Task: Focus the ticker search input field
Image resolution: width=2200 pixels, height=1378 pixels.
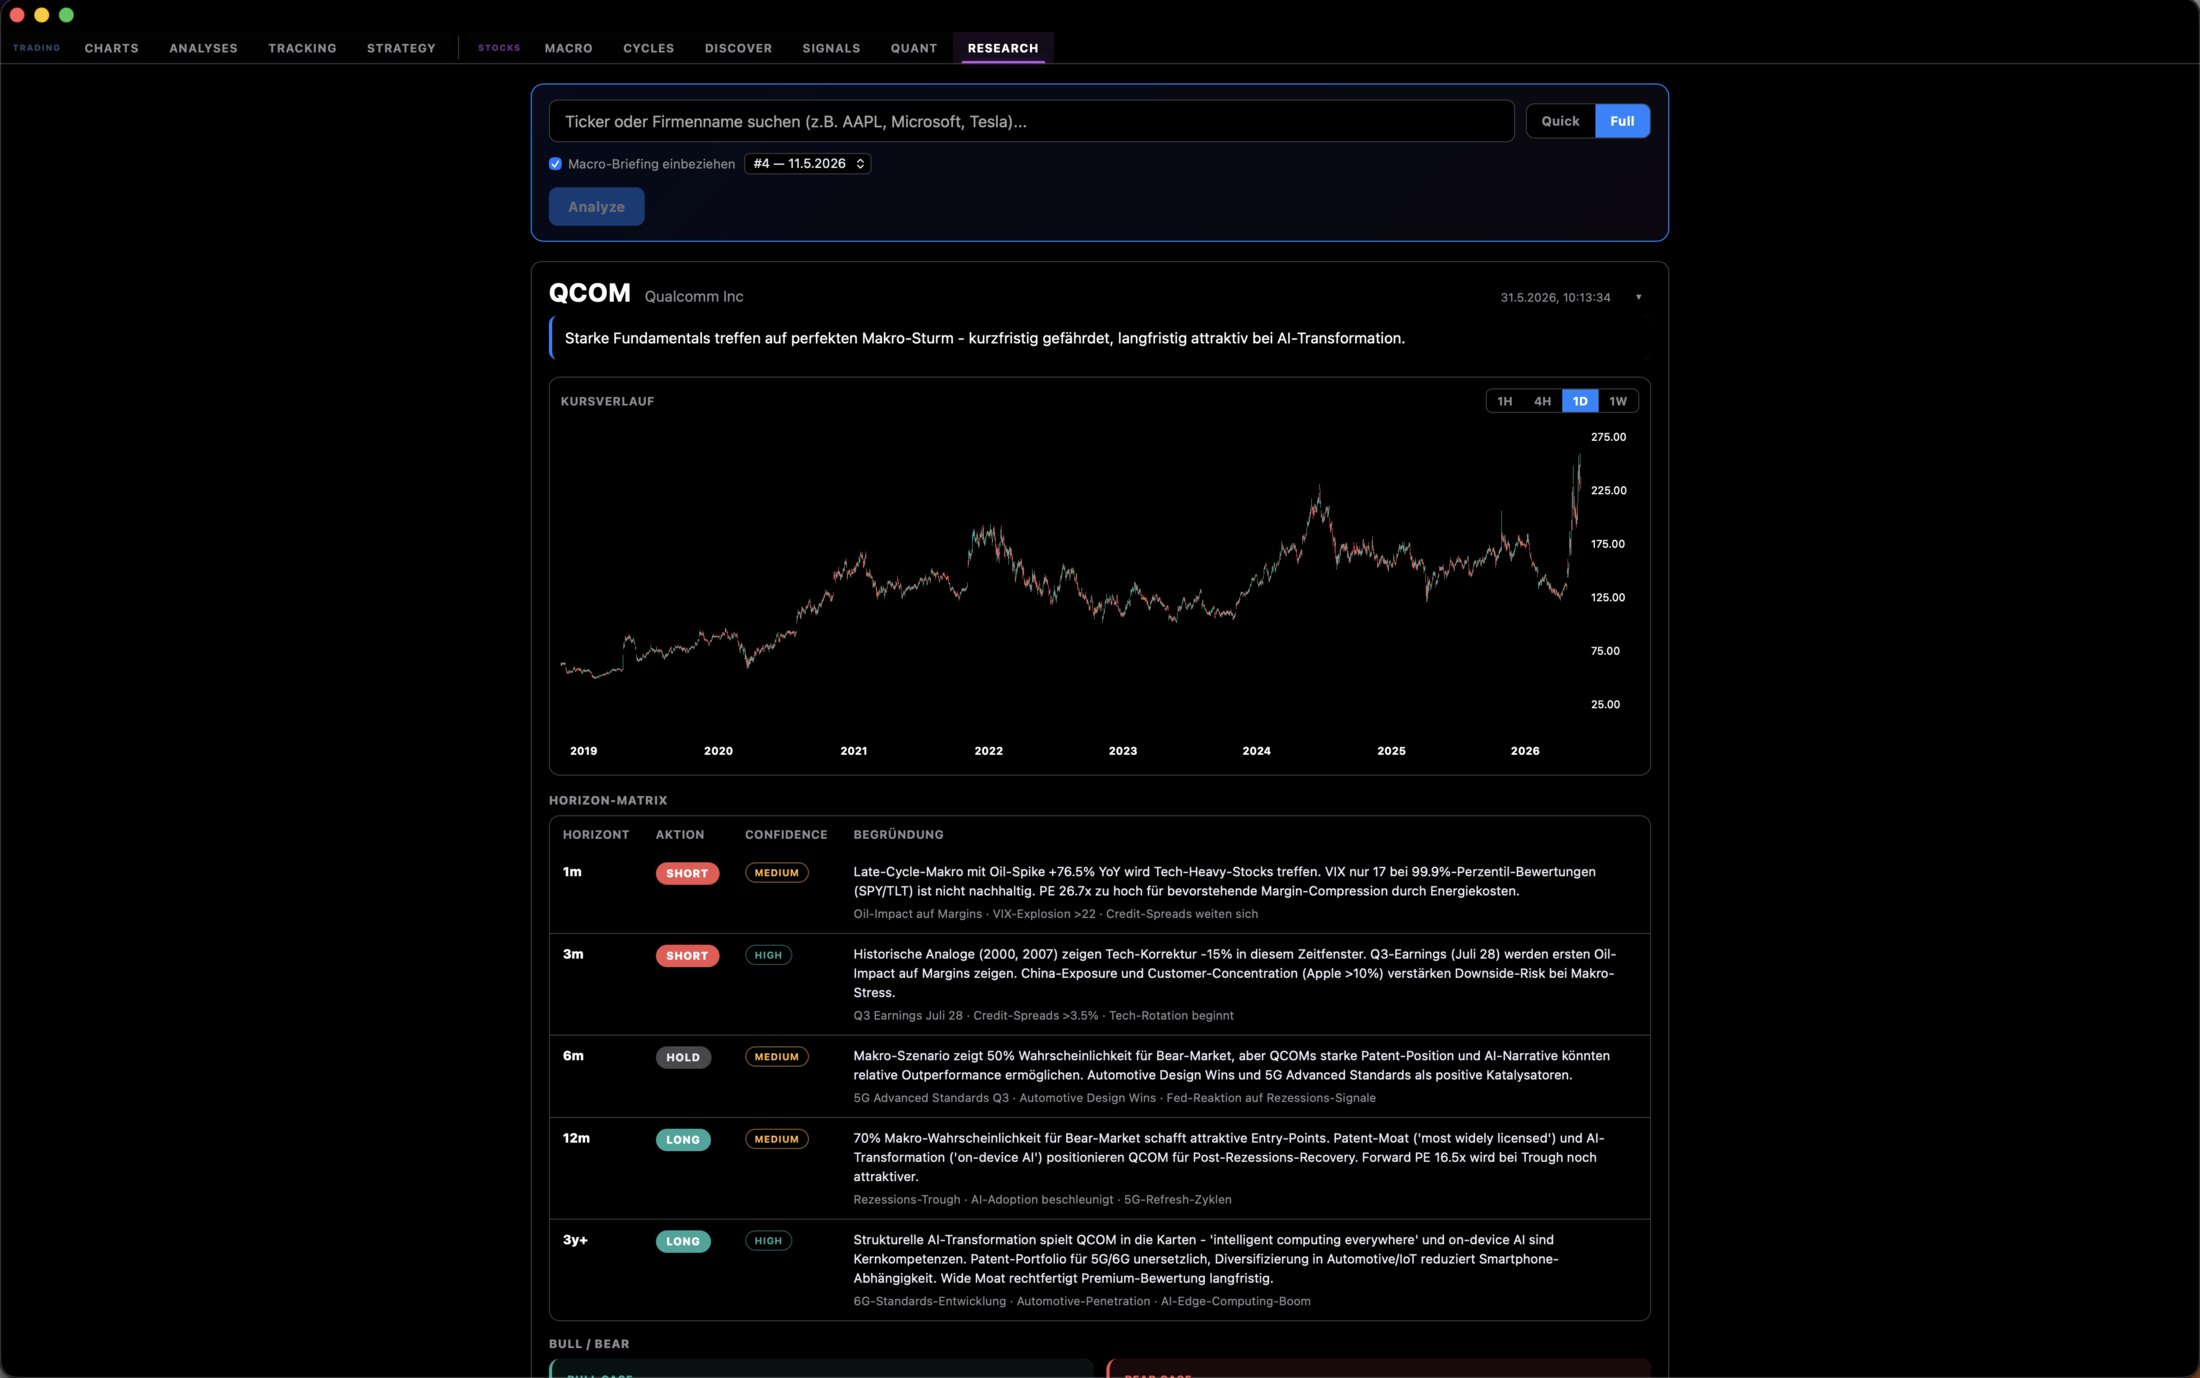Action: coord(1031,121)
